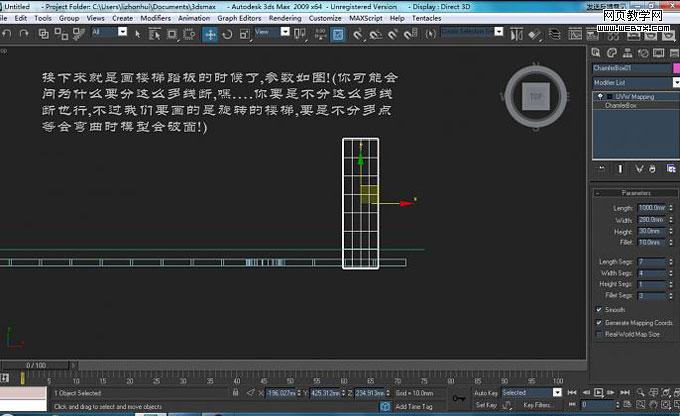The image size is (680, 416).
Task: Click the Pin Stack icon
Action: pyautogui.click(x=602, y=169)
